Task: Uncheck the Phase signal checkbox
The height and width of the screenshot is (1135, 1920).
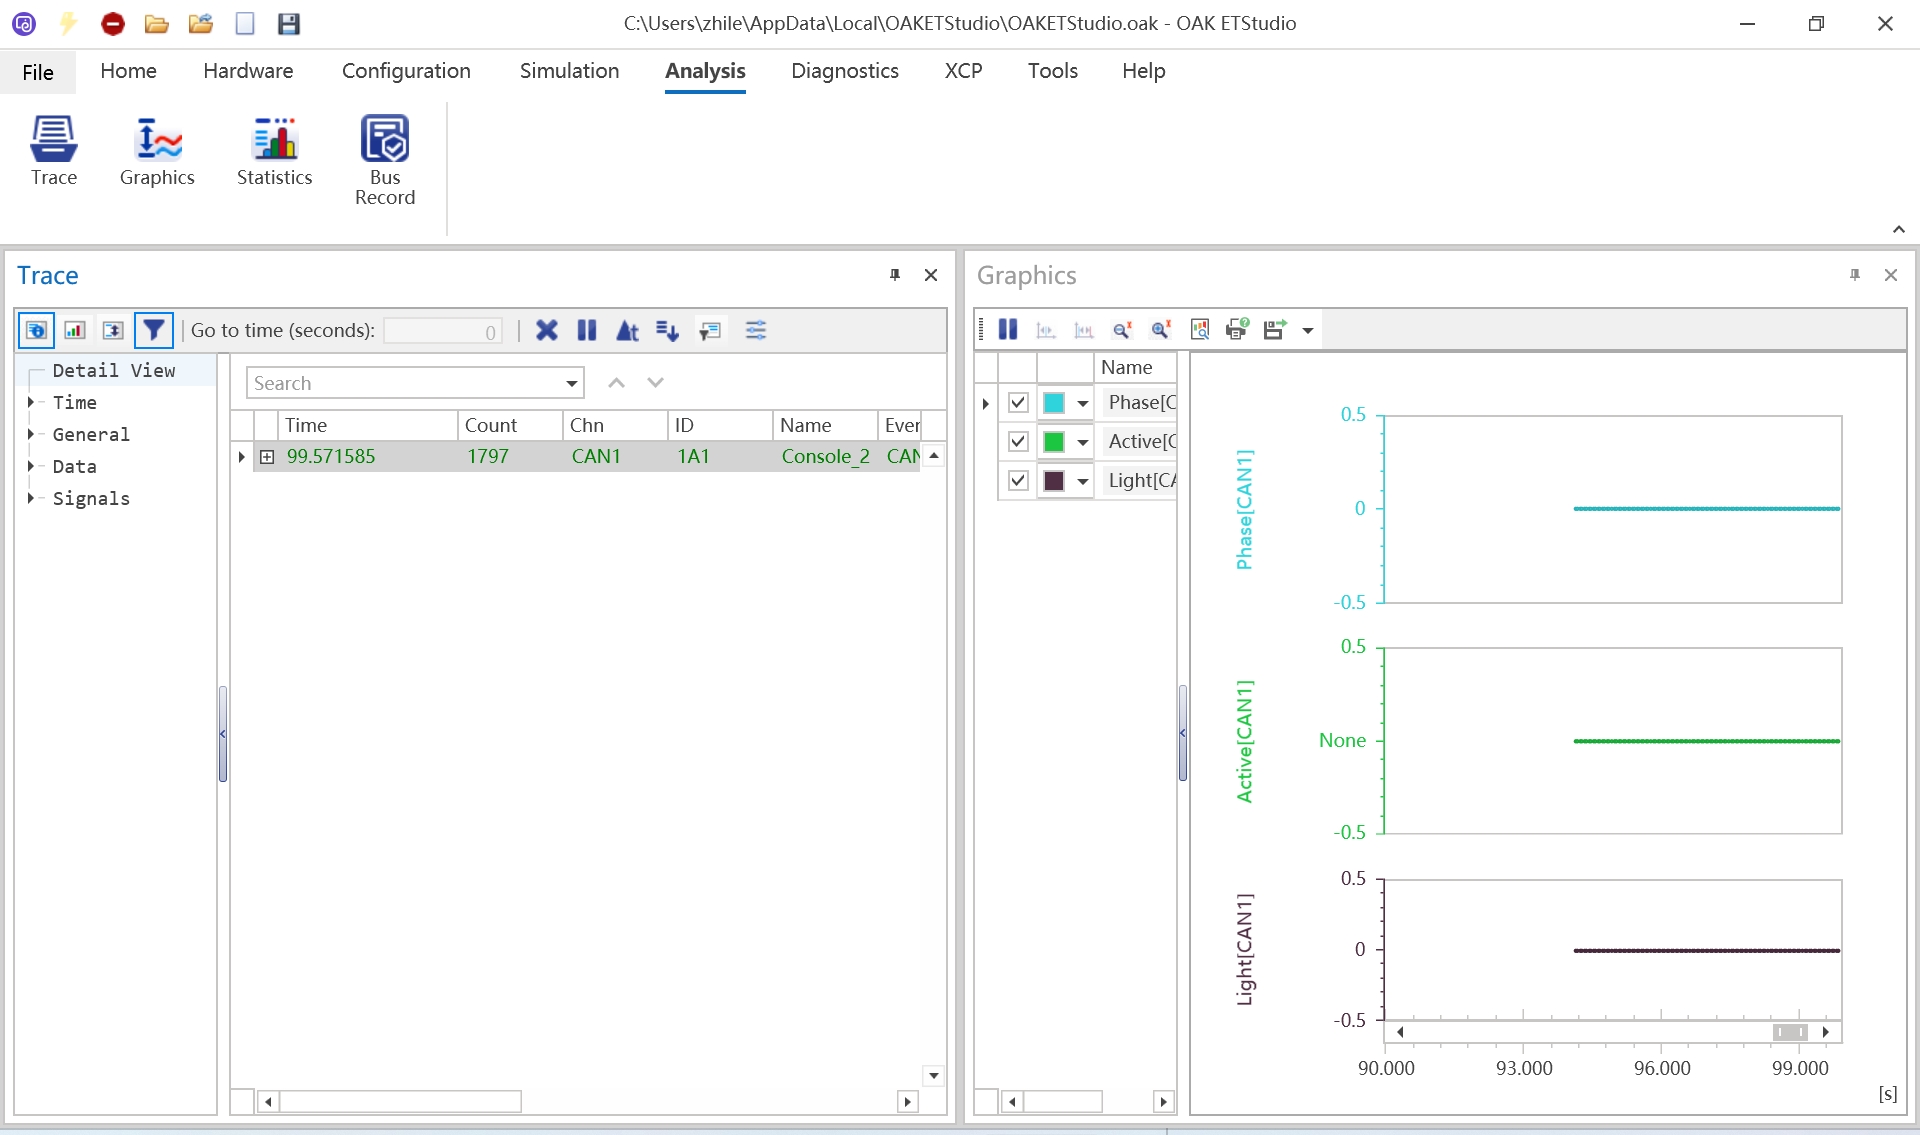Action: pos(1018,403)
